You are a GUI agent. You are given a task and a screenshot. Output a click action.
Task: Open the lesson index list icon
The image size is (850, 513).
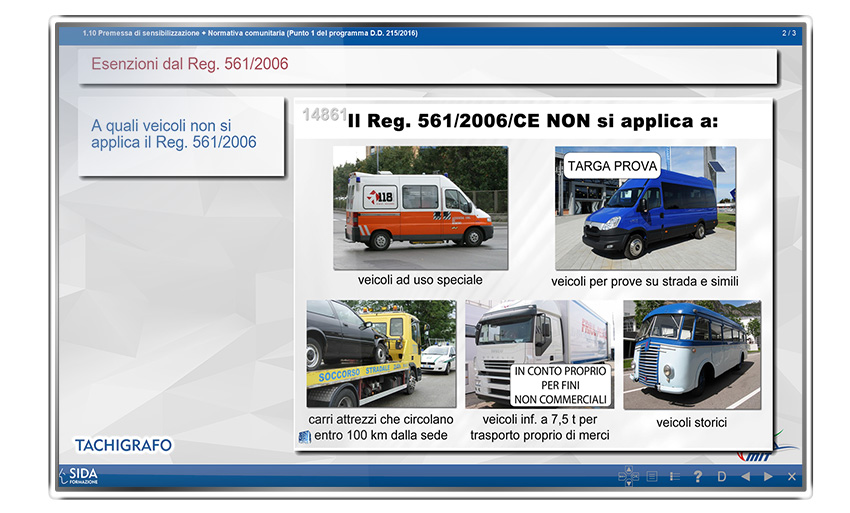pos(675,477)
